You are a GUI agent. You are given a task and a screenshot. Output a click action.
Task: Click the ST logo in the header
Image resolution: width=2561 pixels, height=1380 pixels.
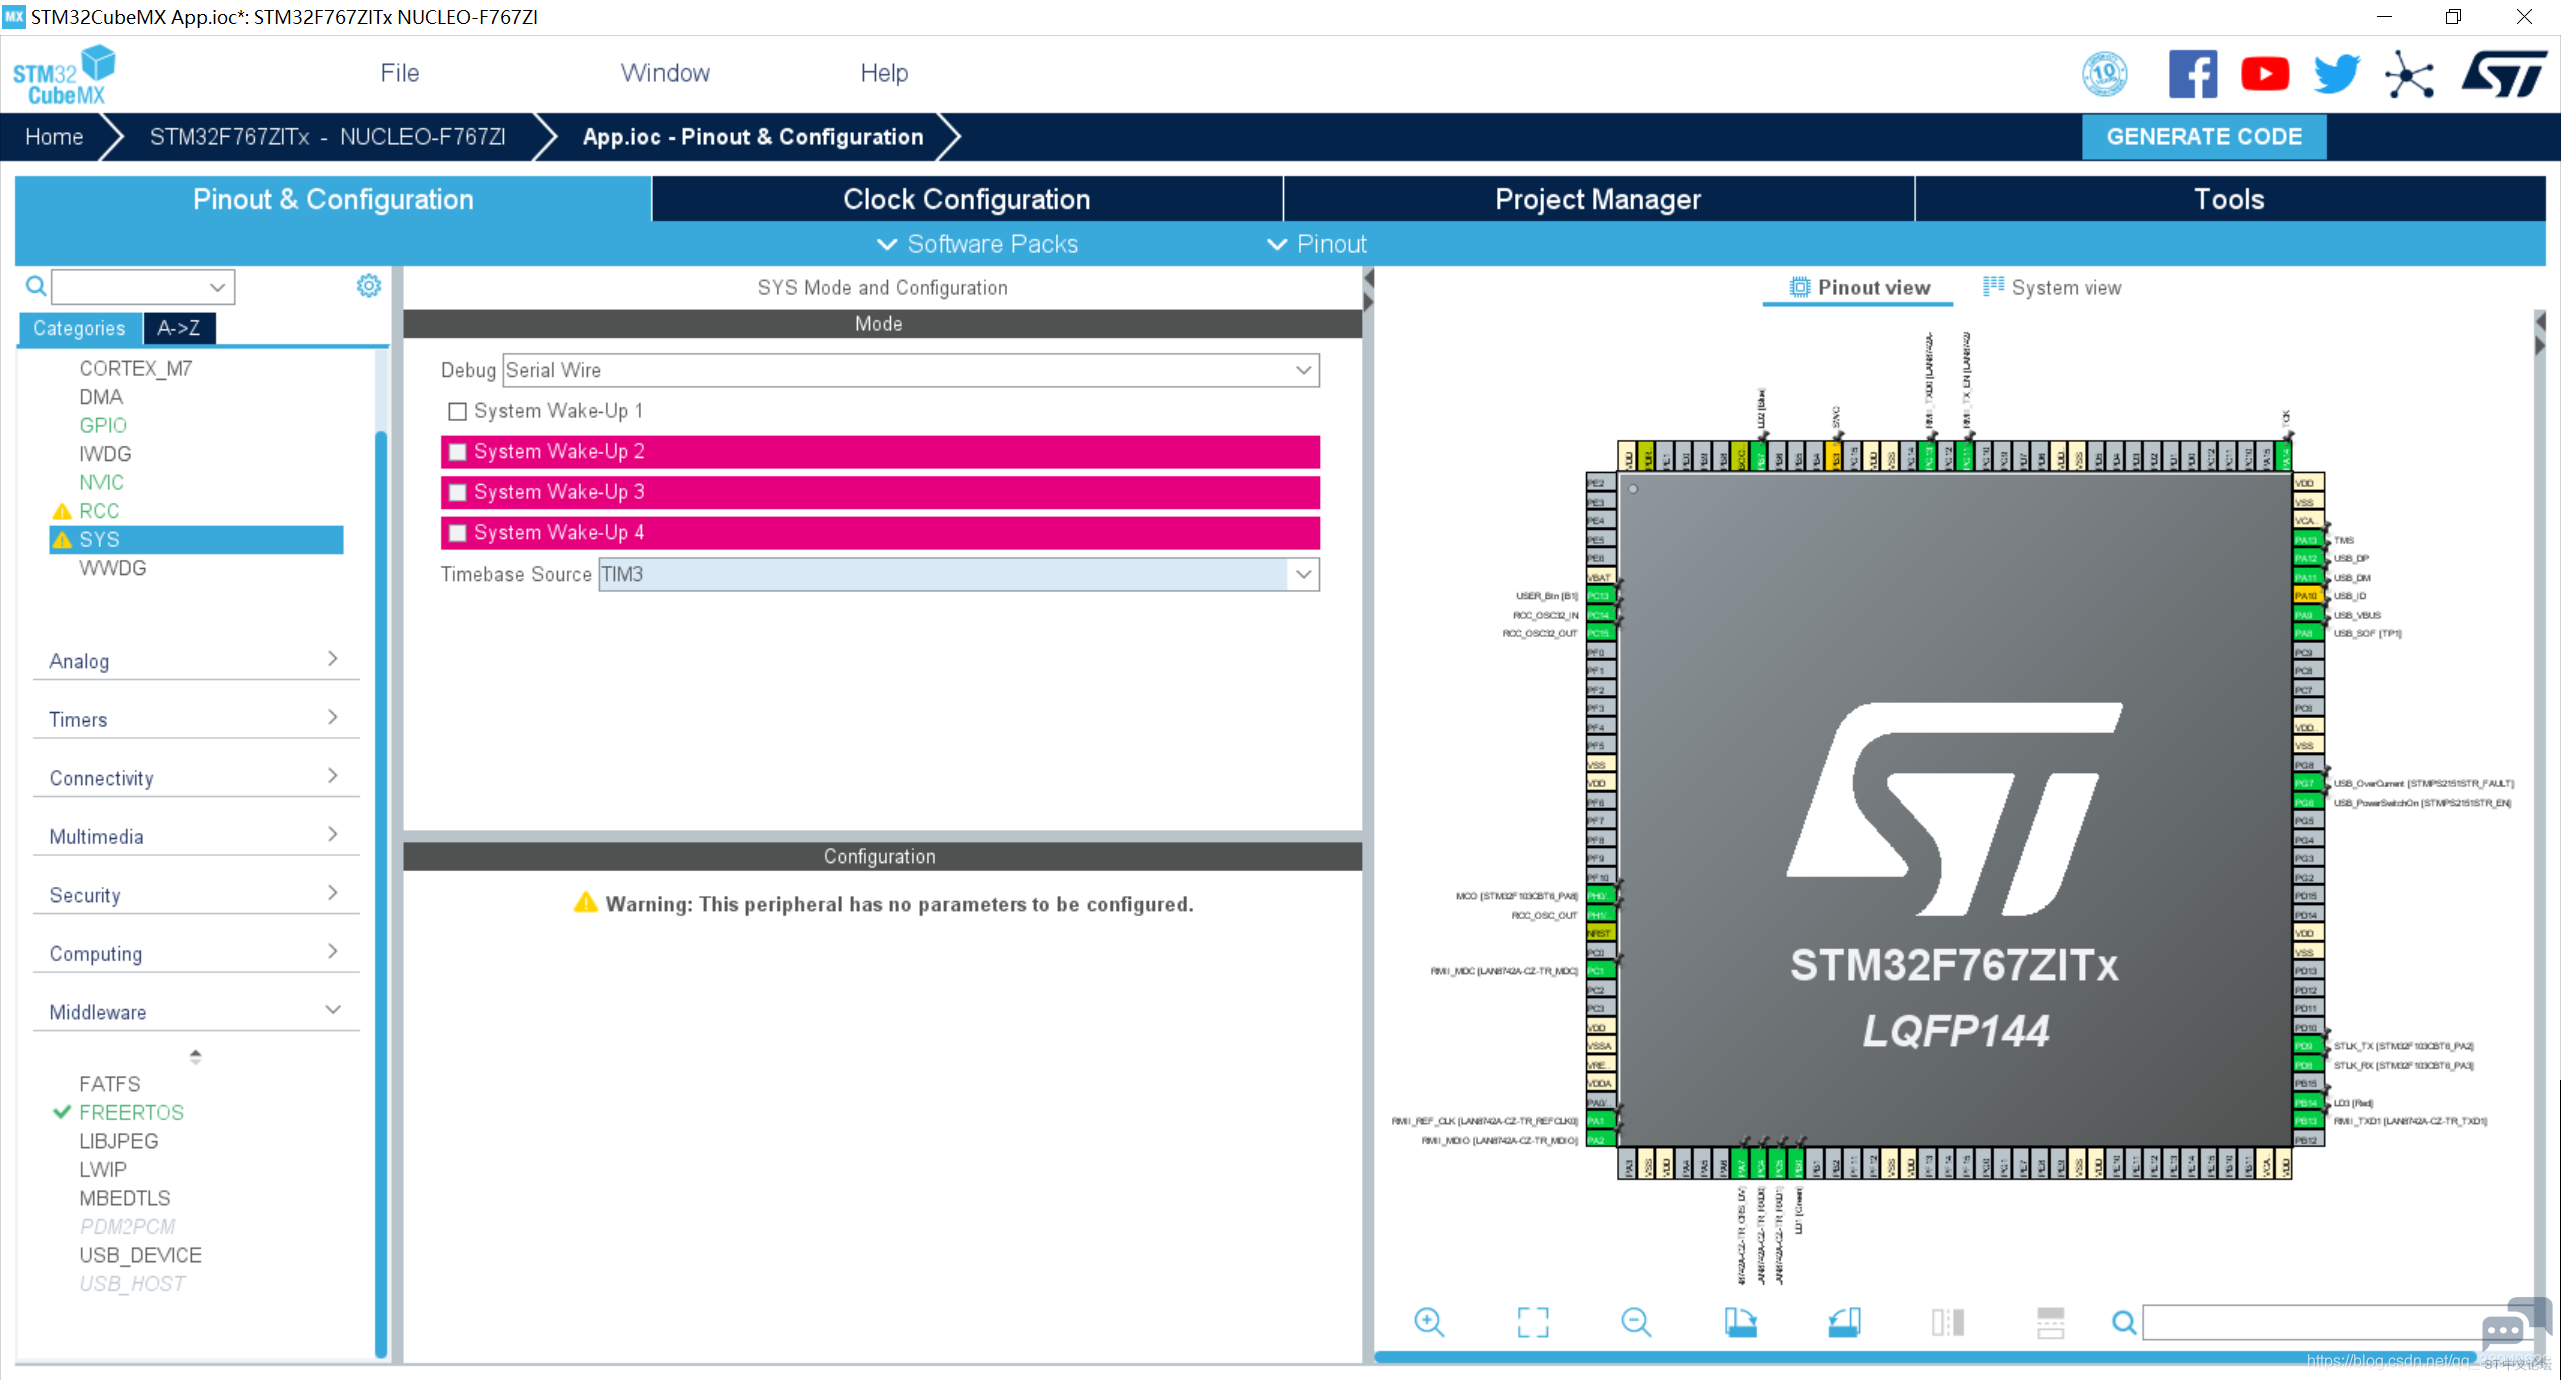2504,74
